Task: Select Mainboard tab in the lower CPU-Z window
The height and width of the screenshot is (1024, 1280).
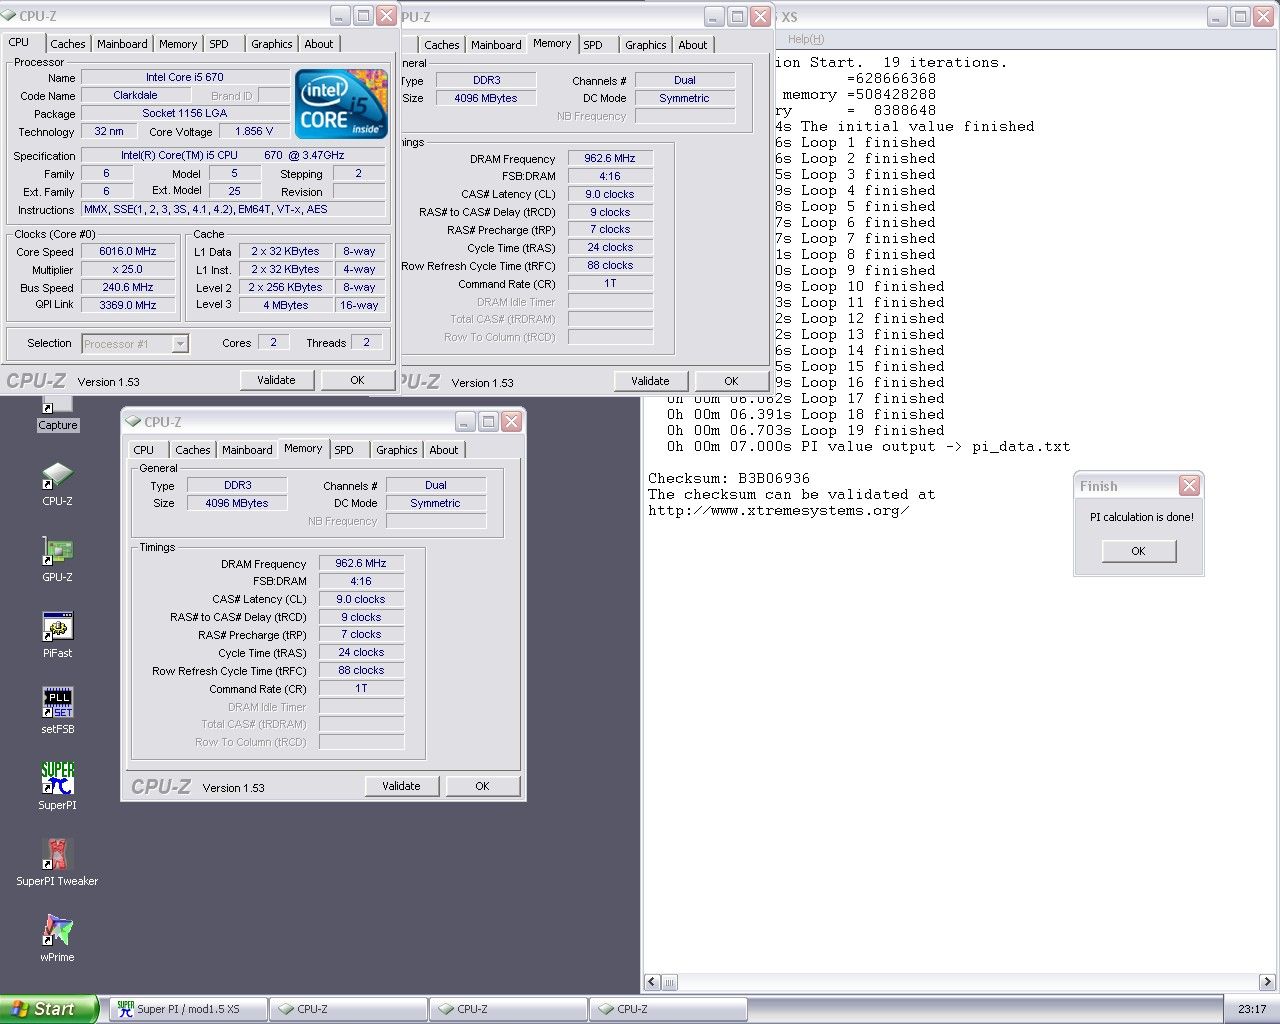Action: click(x=247, y=450)
